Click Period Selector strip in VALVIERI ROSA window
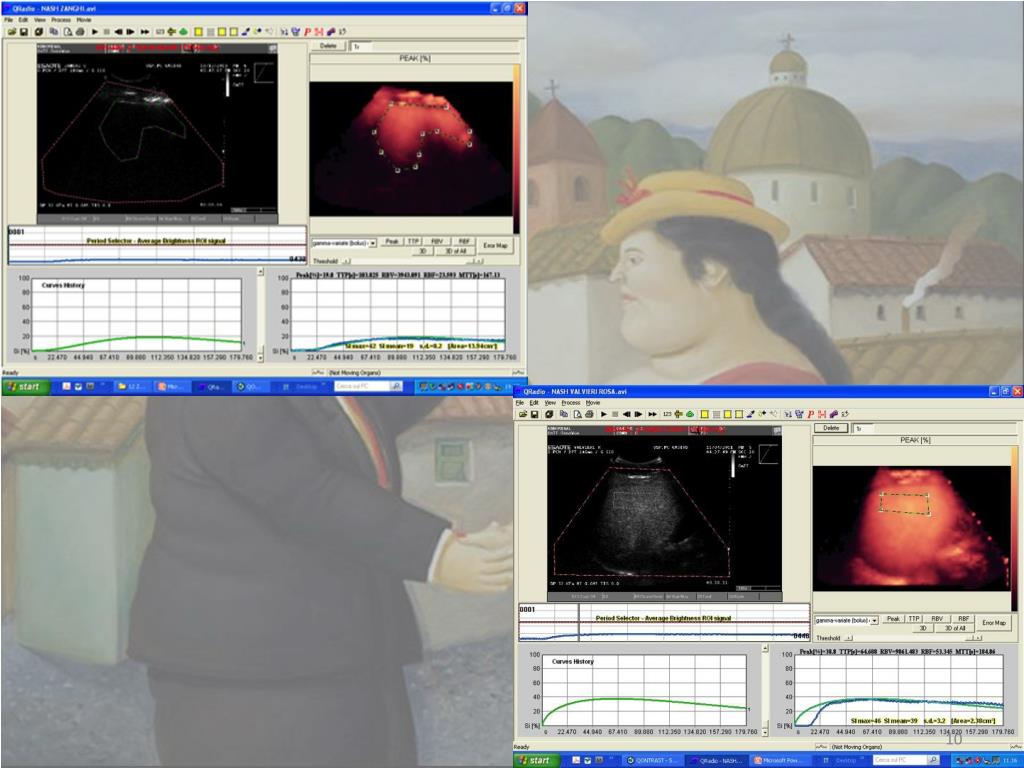This screenshot has height=768, width=1024. (664, 622)
